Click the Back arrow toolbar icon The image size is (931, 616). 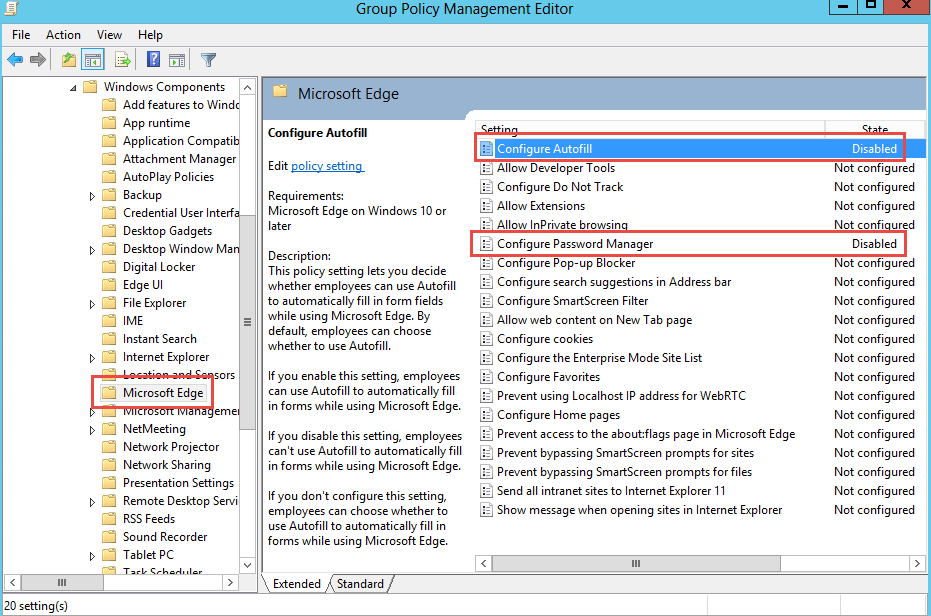15,59
